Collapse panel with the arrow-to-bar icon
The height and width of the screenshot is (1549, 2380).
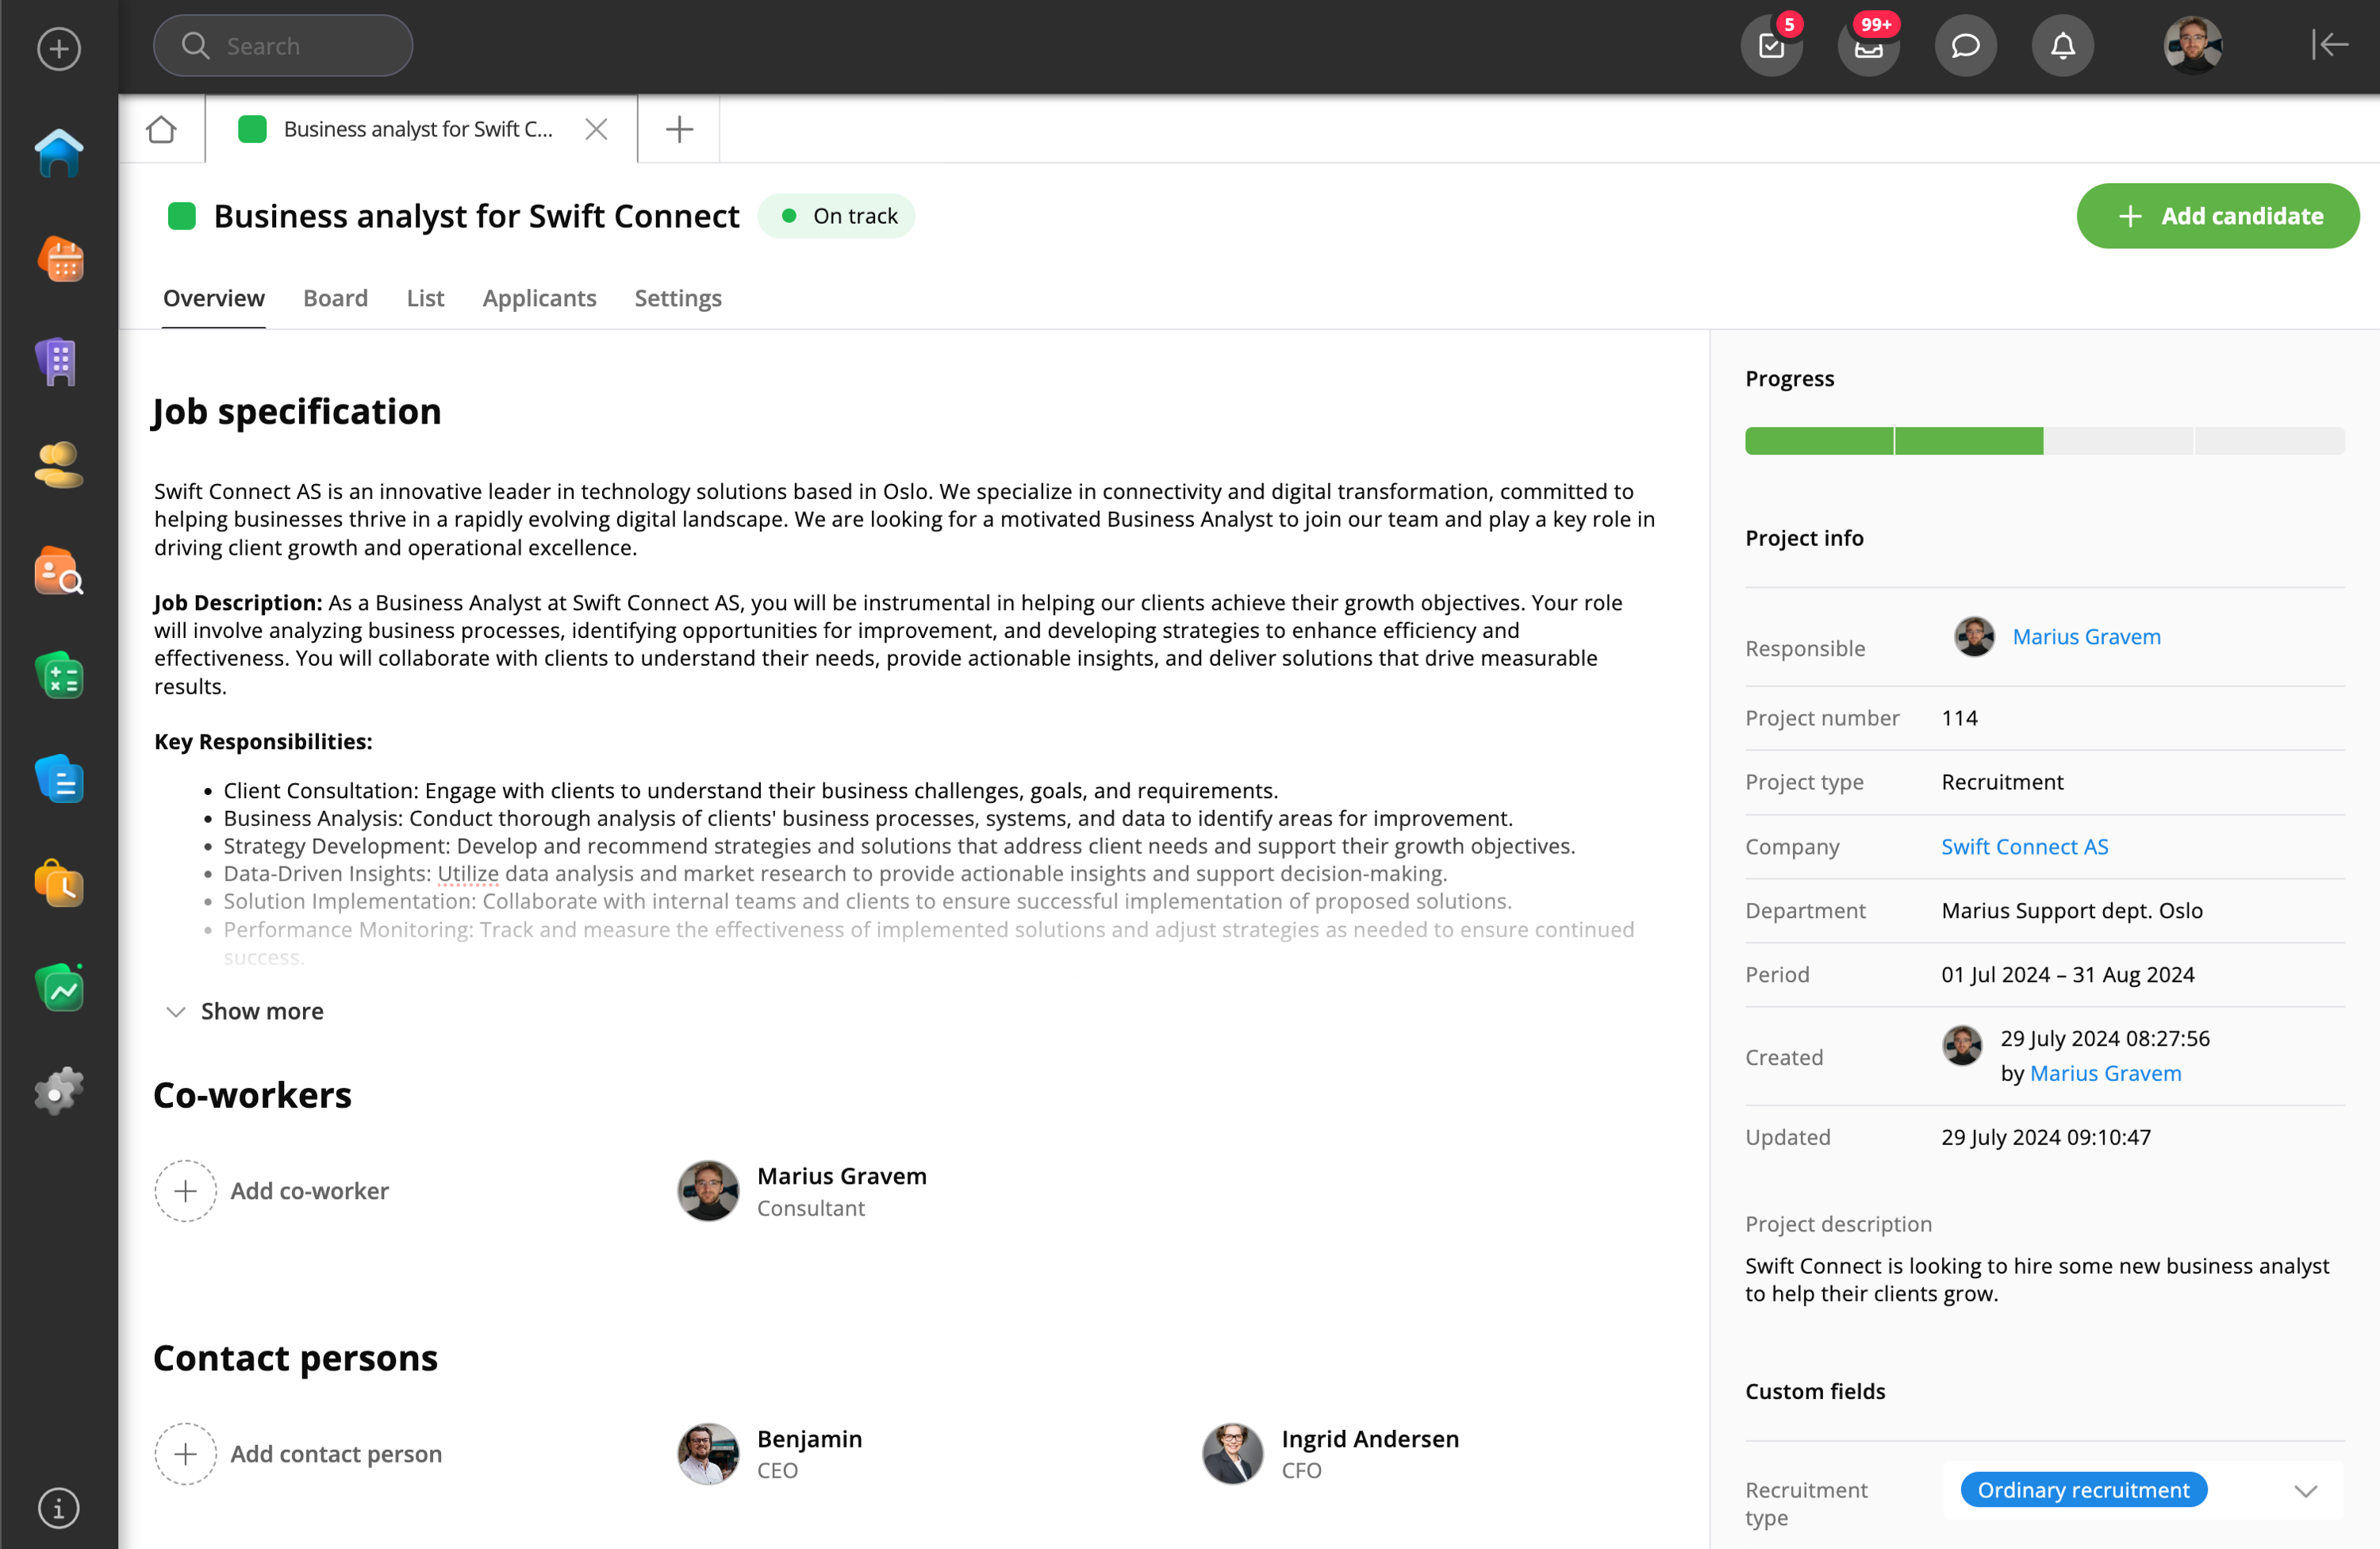coord(2329,45)
